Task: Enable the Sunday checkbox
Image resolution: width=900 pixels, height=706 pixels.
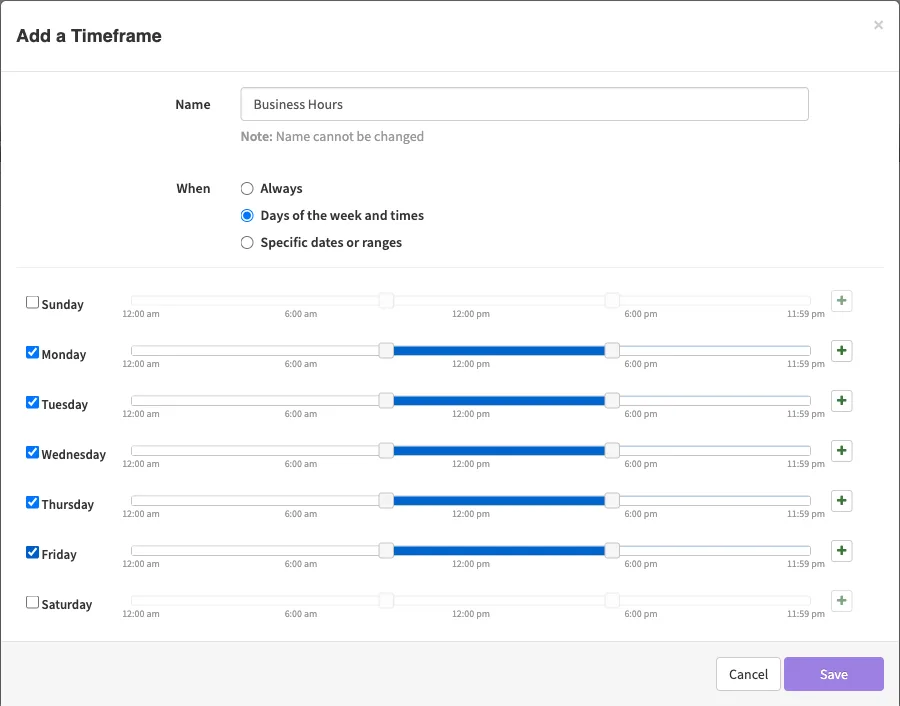Action: [x=33, y=302]
